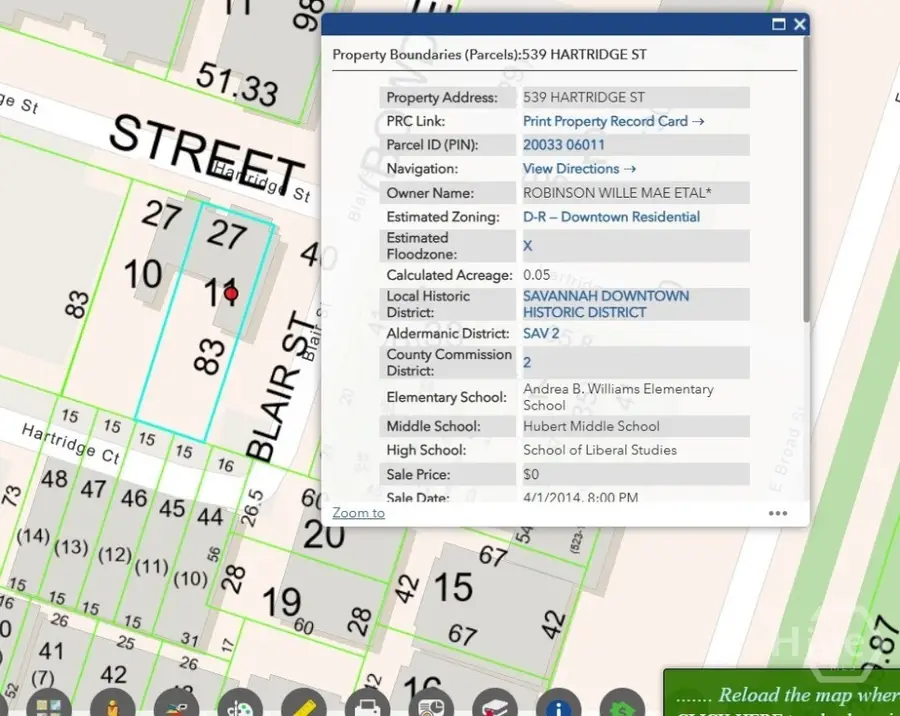The width and height of the screenshot is (900, 716).
Task: Open the sketch pen tool icon
Action: [178, 705]
